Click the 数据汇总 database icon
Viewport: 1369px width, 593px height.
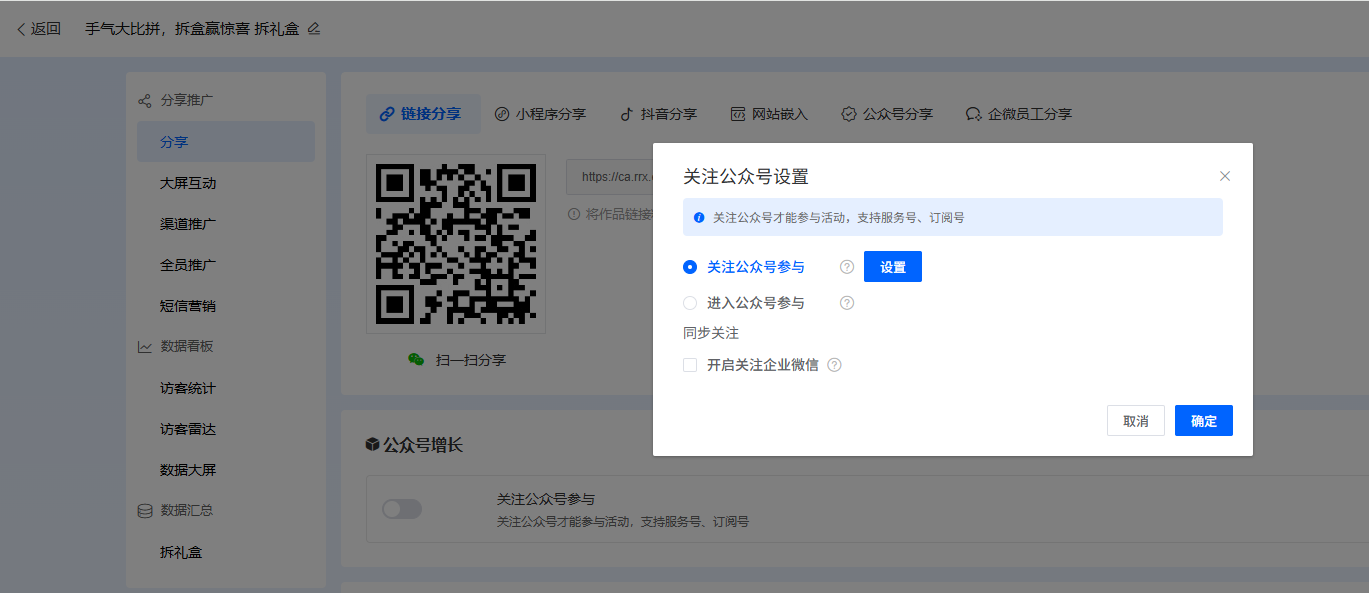145,510
